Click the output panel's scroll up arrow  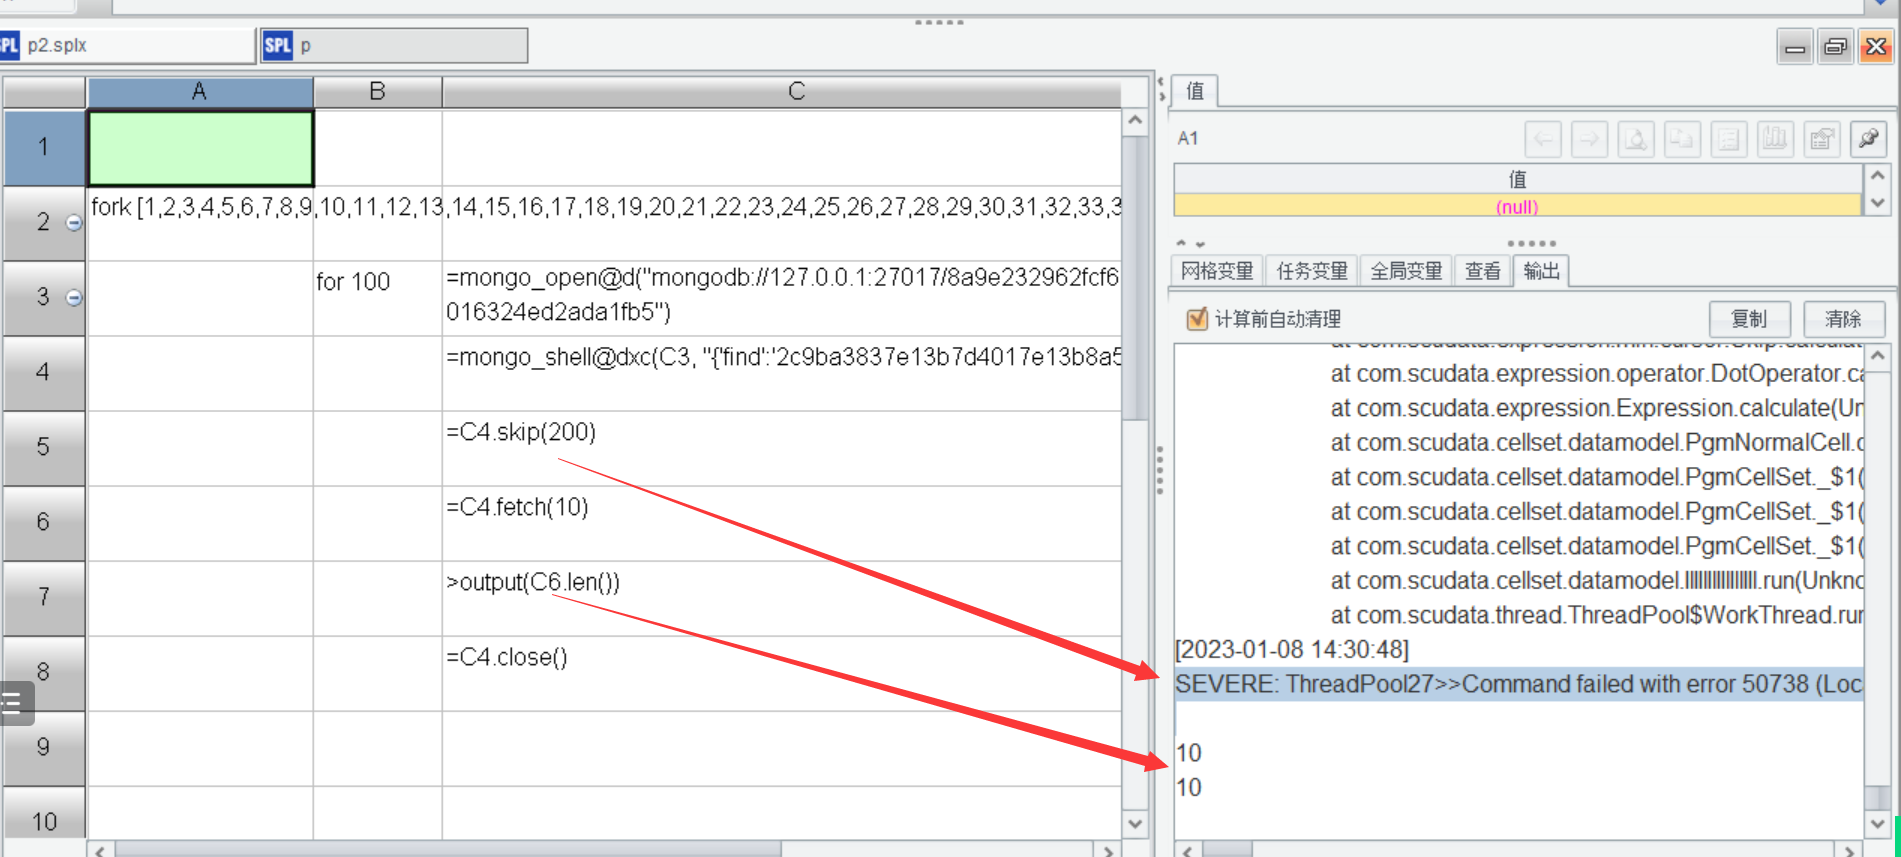tap(1878, 356)
